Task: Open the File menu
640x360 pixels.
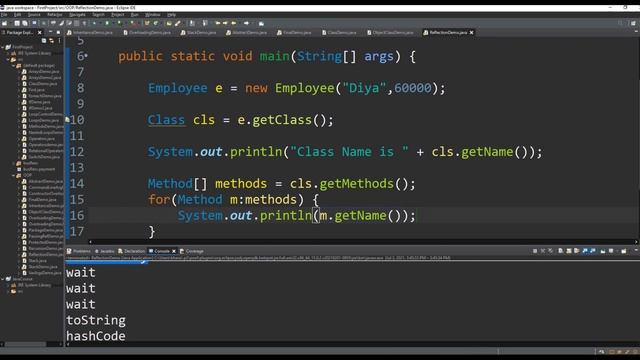Action: [4, 15]
